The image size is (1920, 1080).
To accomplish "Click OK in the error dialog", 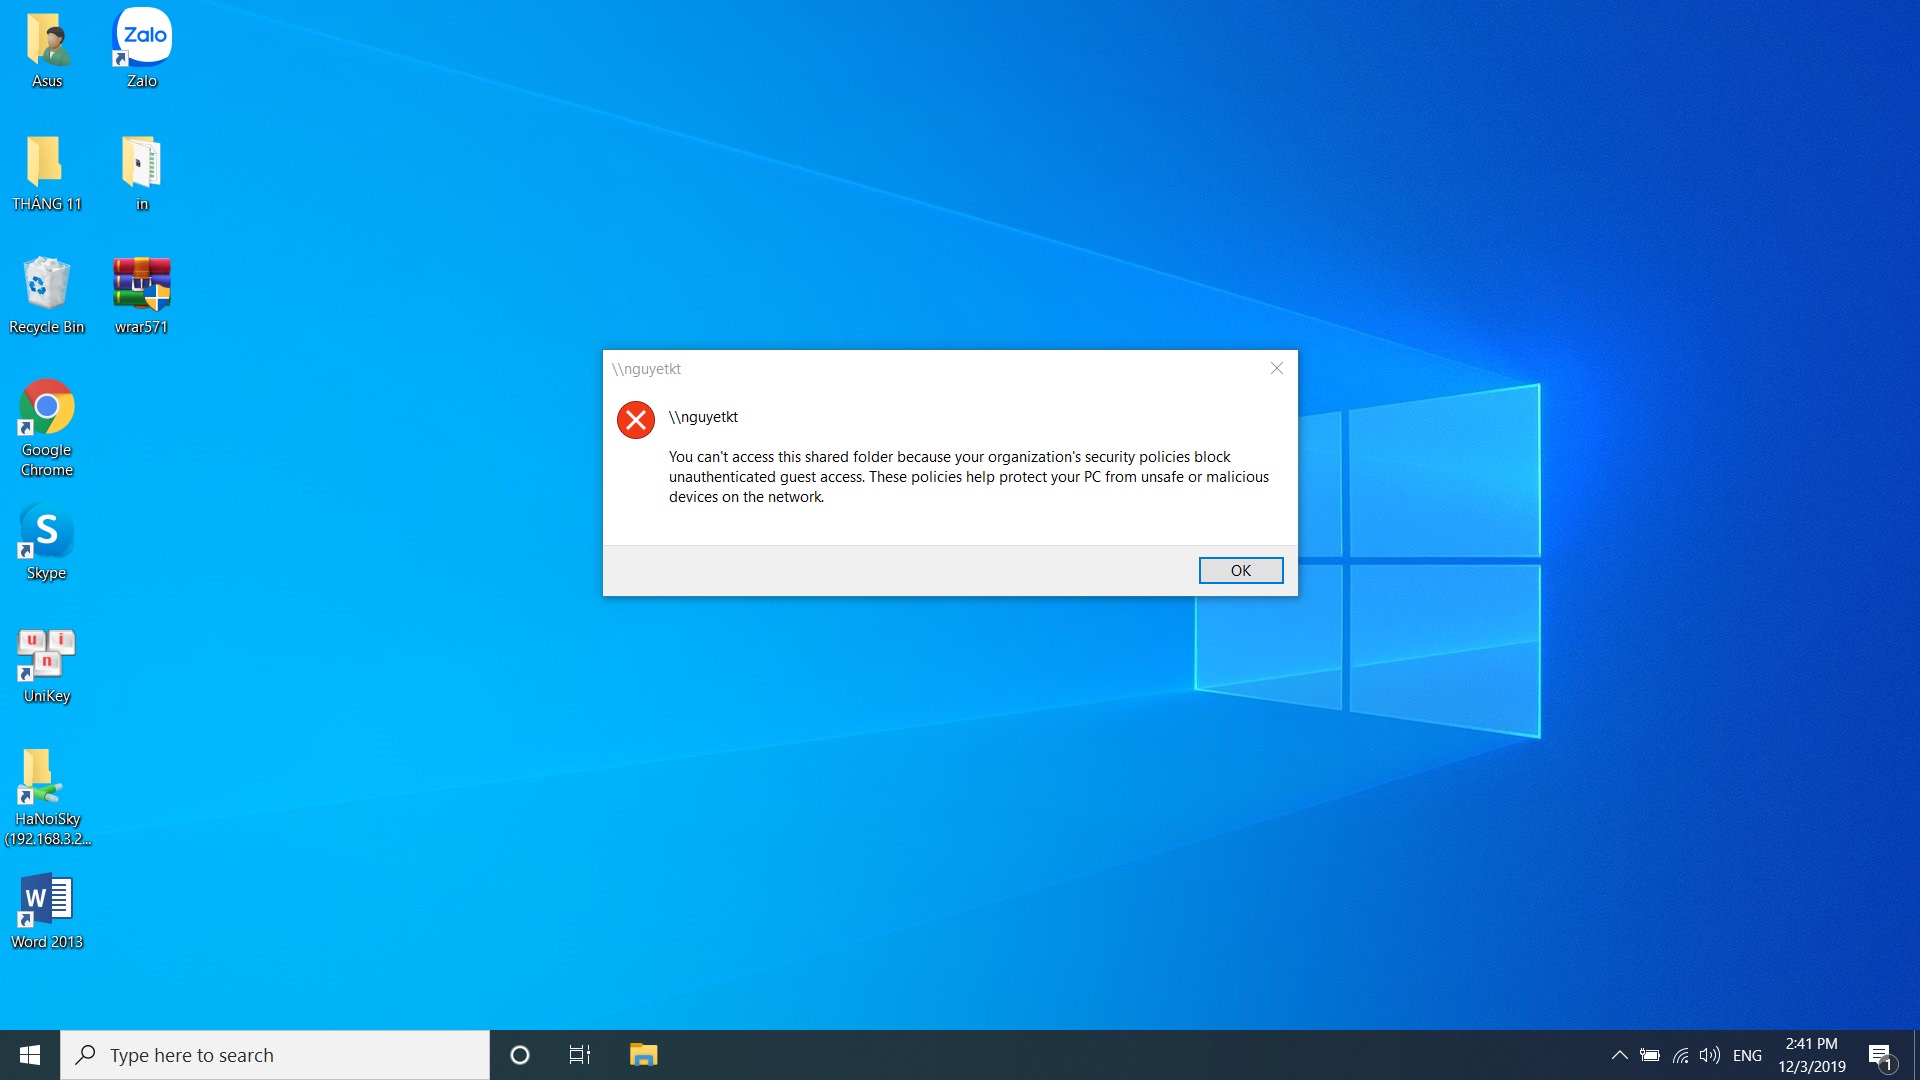I will pos(1240,570).
